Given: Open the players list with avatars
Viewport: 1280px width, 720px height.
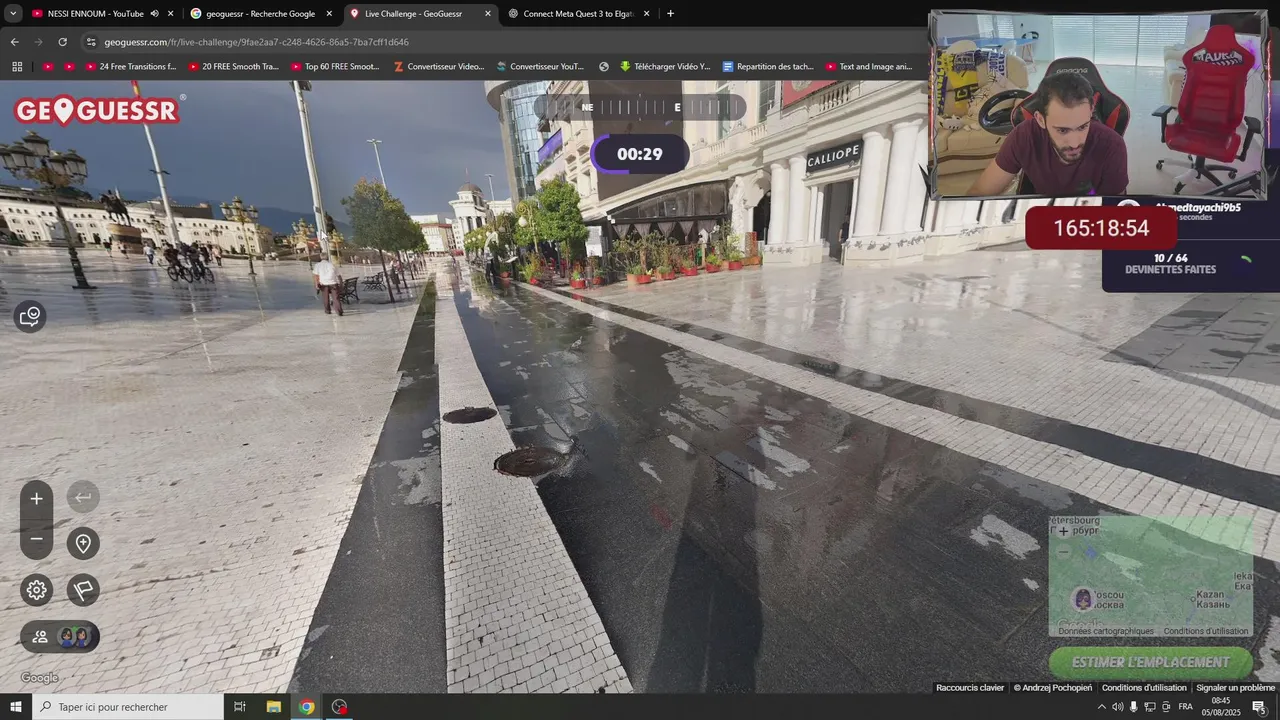Looking at the screenshot, I should (x=60, y=636).
